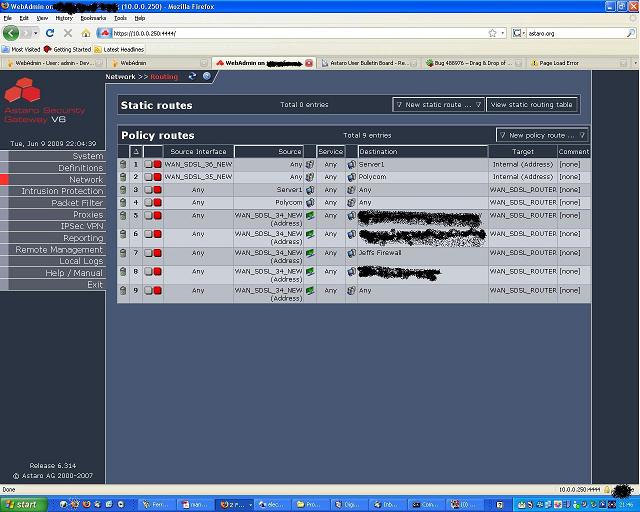The height and width of the screenshot is (512, 640).
Task: Click the green interface icon in row 5 source
Action: (x=310, y=215)
